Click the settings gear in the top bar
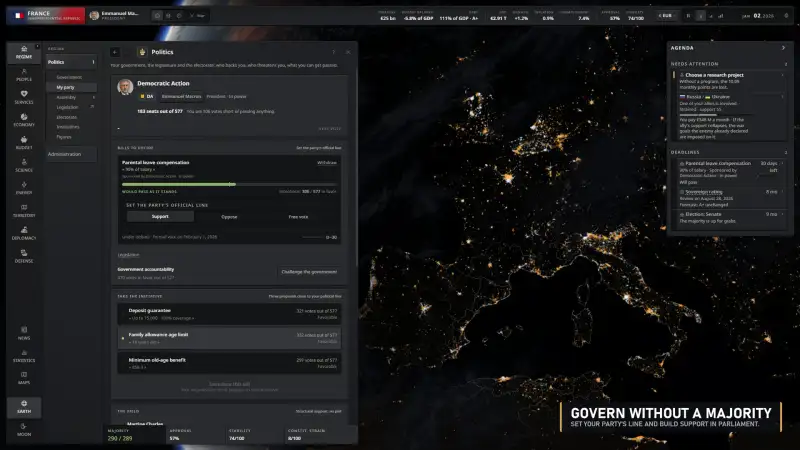800x450 pixels. [786, 16]
